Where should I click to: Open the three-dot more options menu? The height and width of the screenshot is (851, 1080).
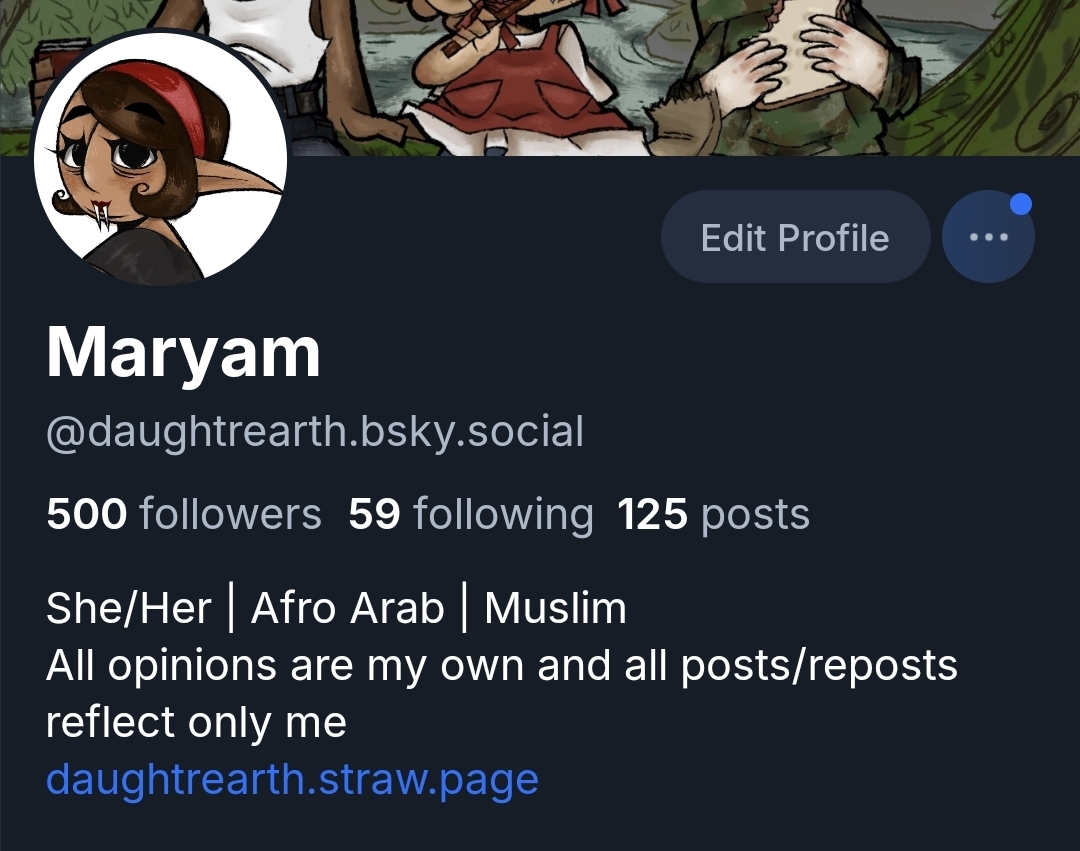coord(988,237)
